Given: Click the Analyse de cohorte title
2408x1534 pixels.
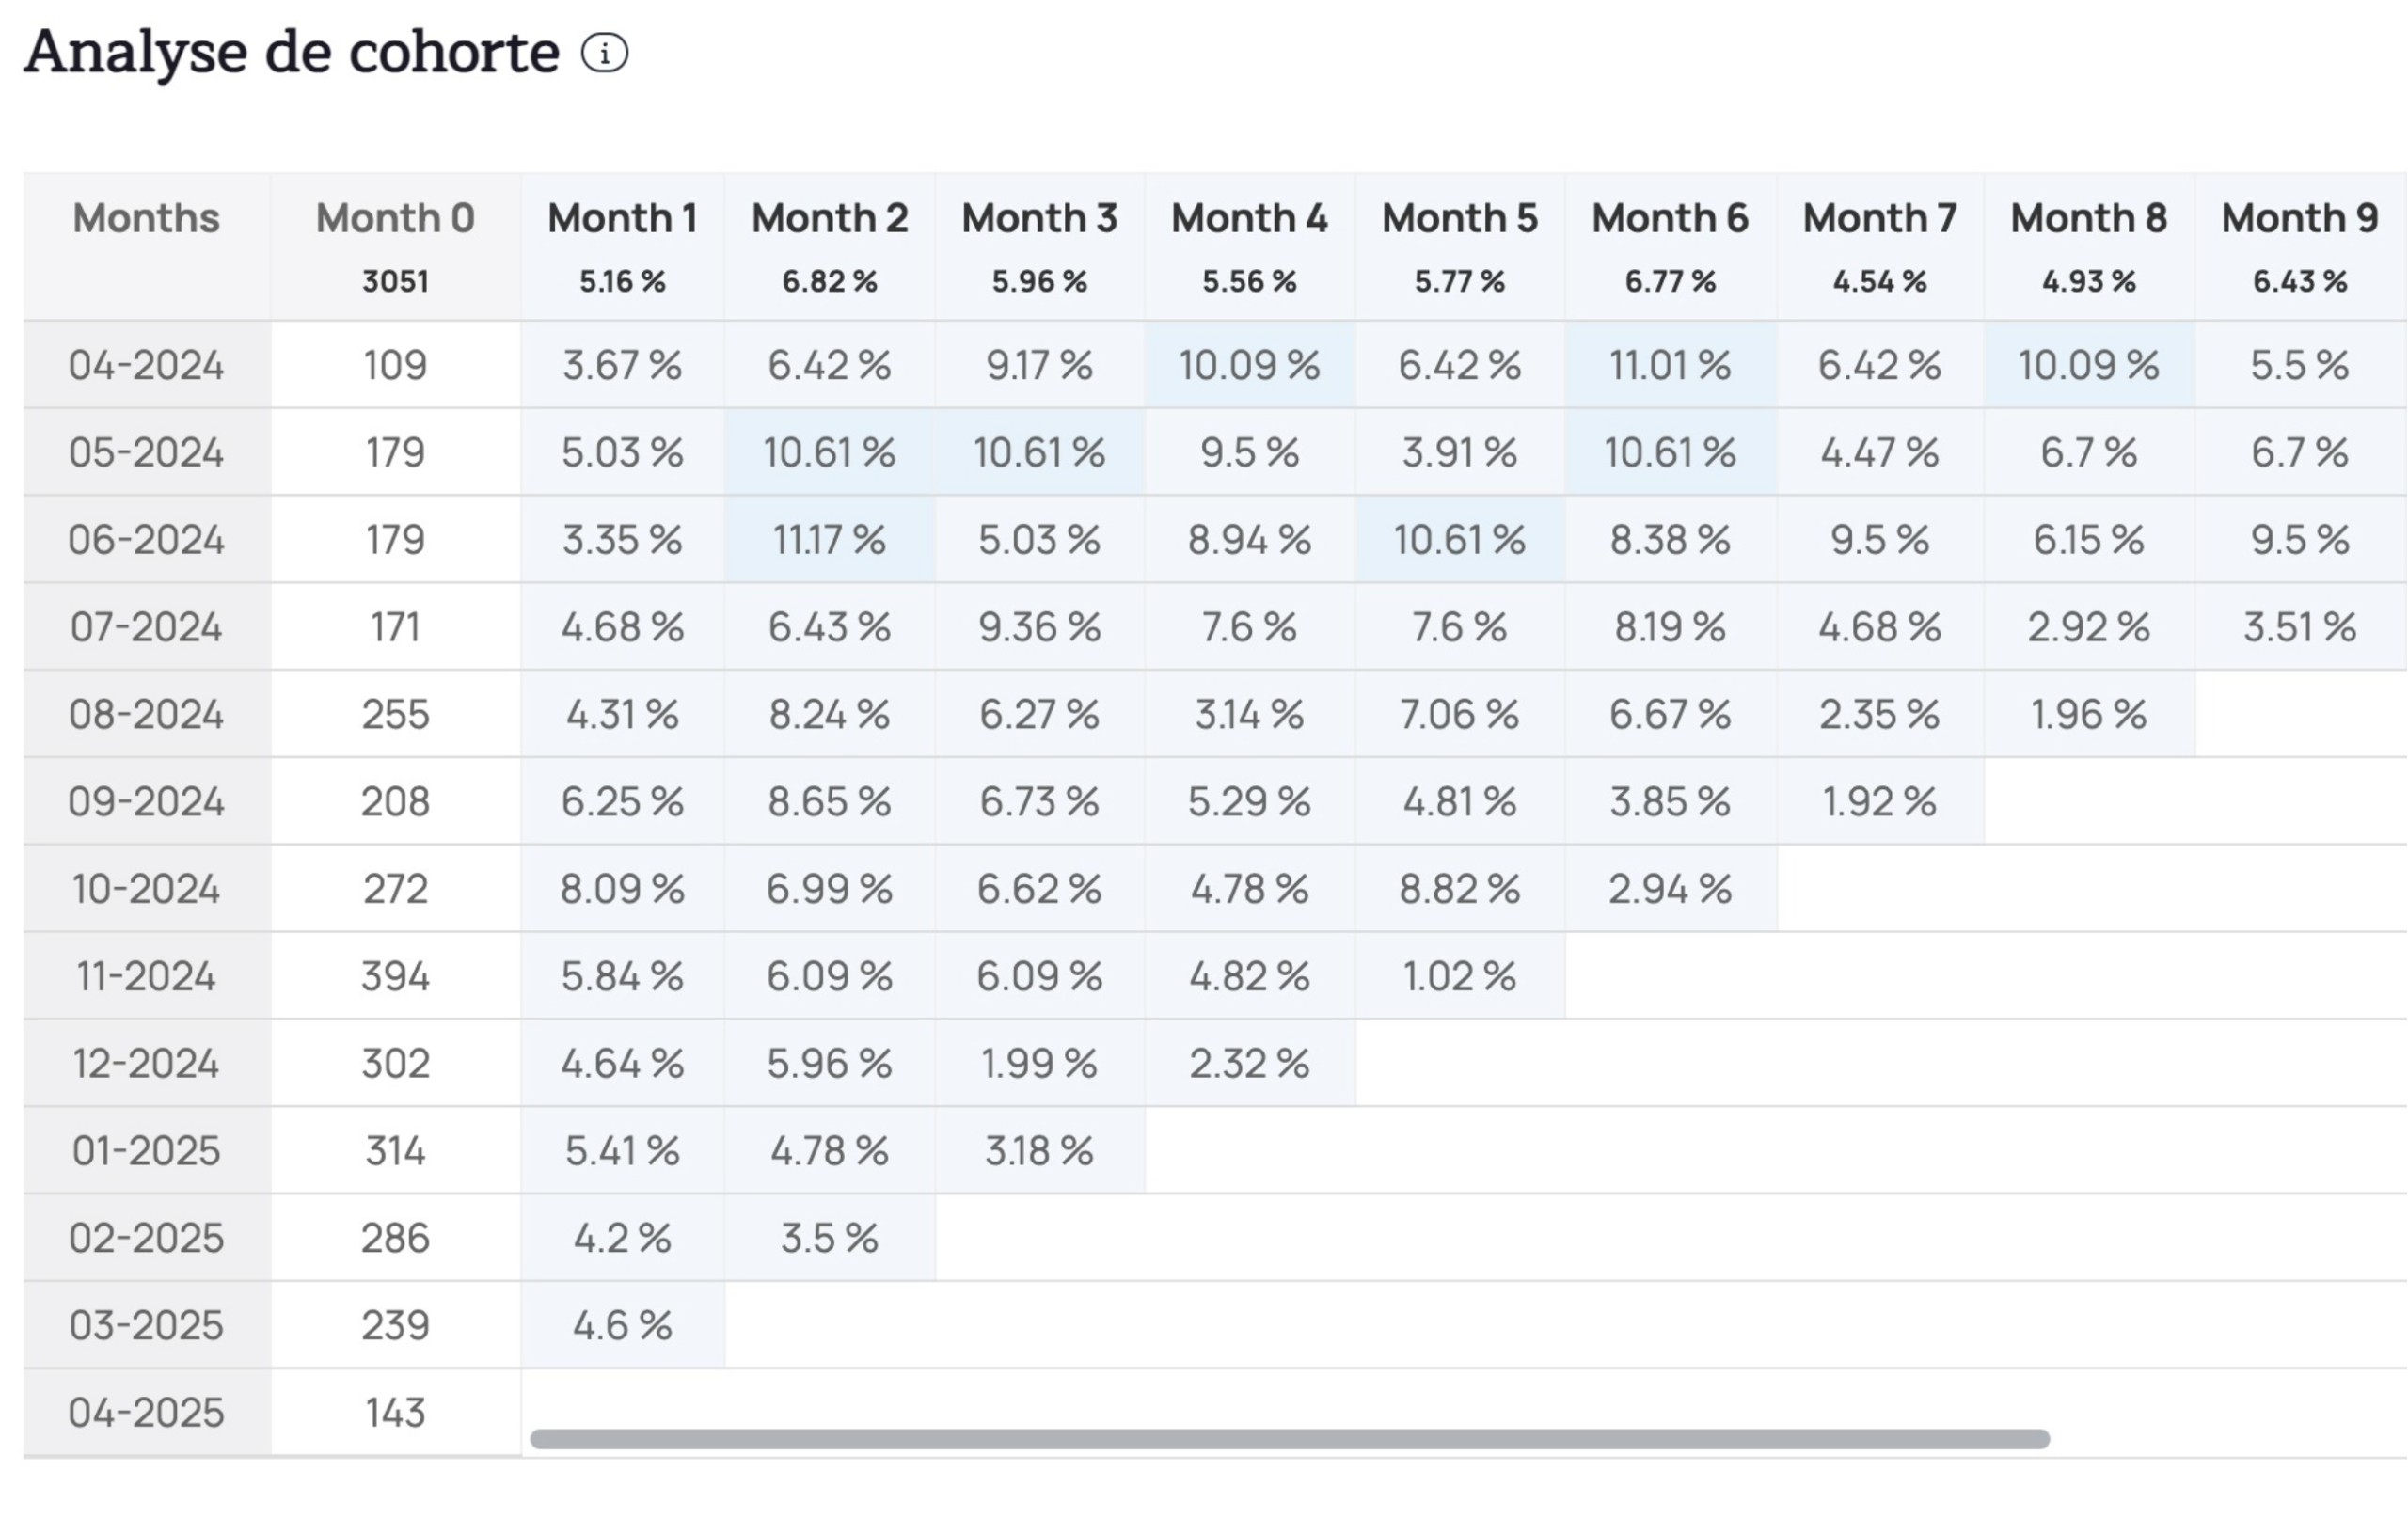Looking at the screenshot, I should click(x=292, y=52).
